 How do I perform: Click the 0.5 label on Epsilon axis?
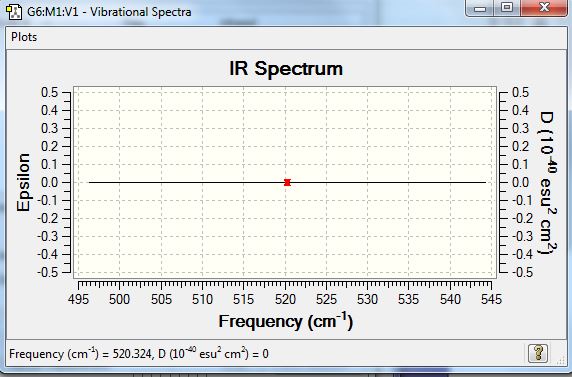49,92
